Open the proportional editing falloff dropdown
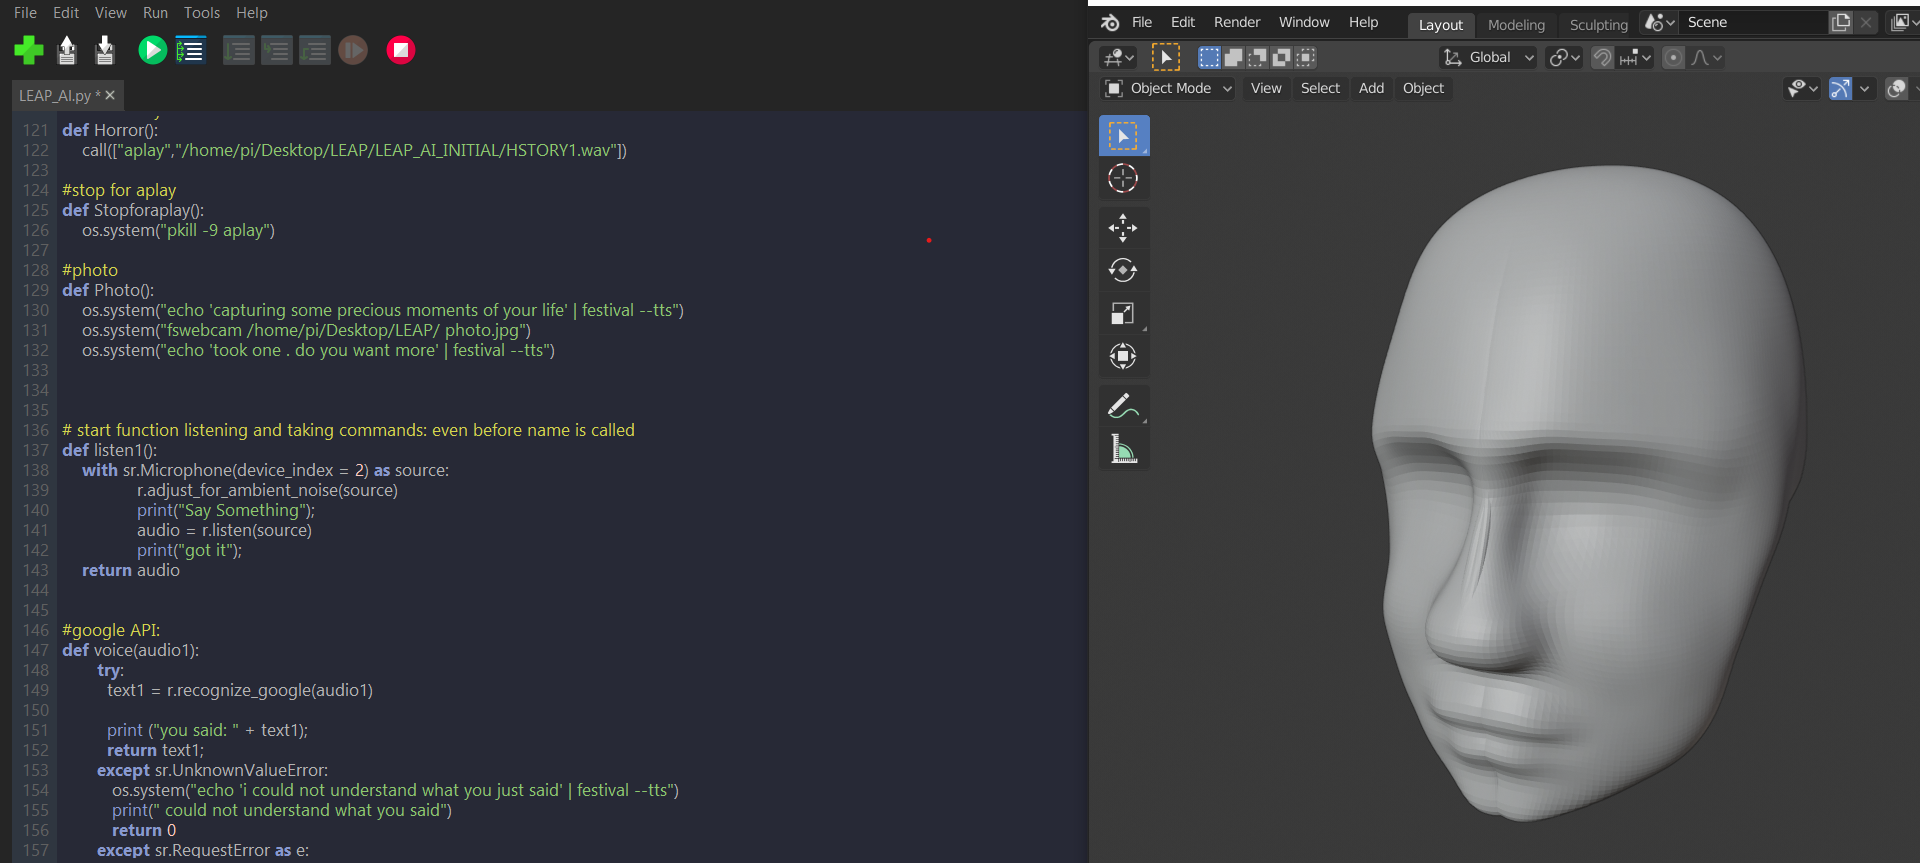This screenshot has height=863, width=1920. tap(1706, 58)
